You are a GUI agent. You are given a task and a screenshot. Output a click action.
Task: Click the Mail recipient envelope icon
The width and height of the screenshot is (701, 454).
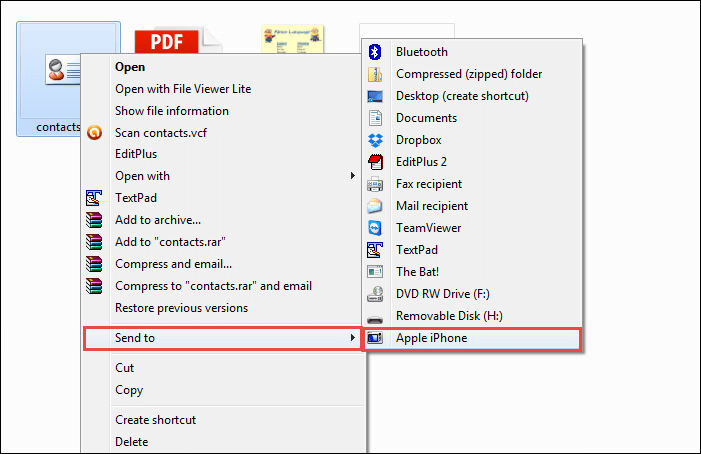click(375, 206)
